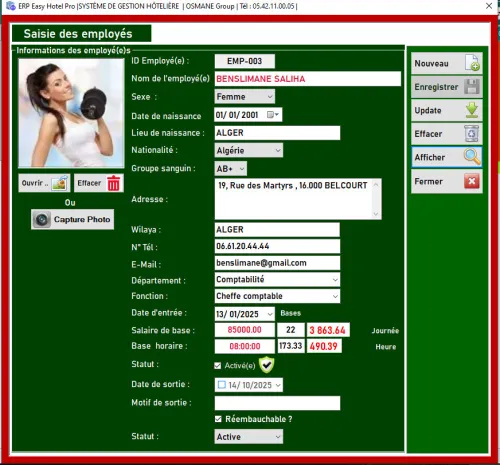This screenshot has width=500, height=465.
Task: Expand the Date de sortie dropdown arrow
Action: [278, 385]
